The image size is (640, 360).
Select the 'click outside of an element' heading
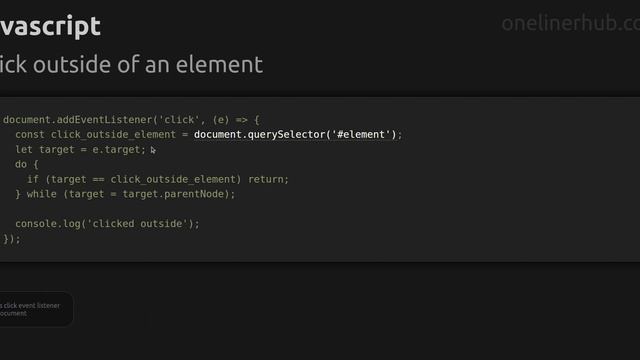(x=131, y=64)
